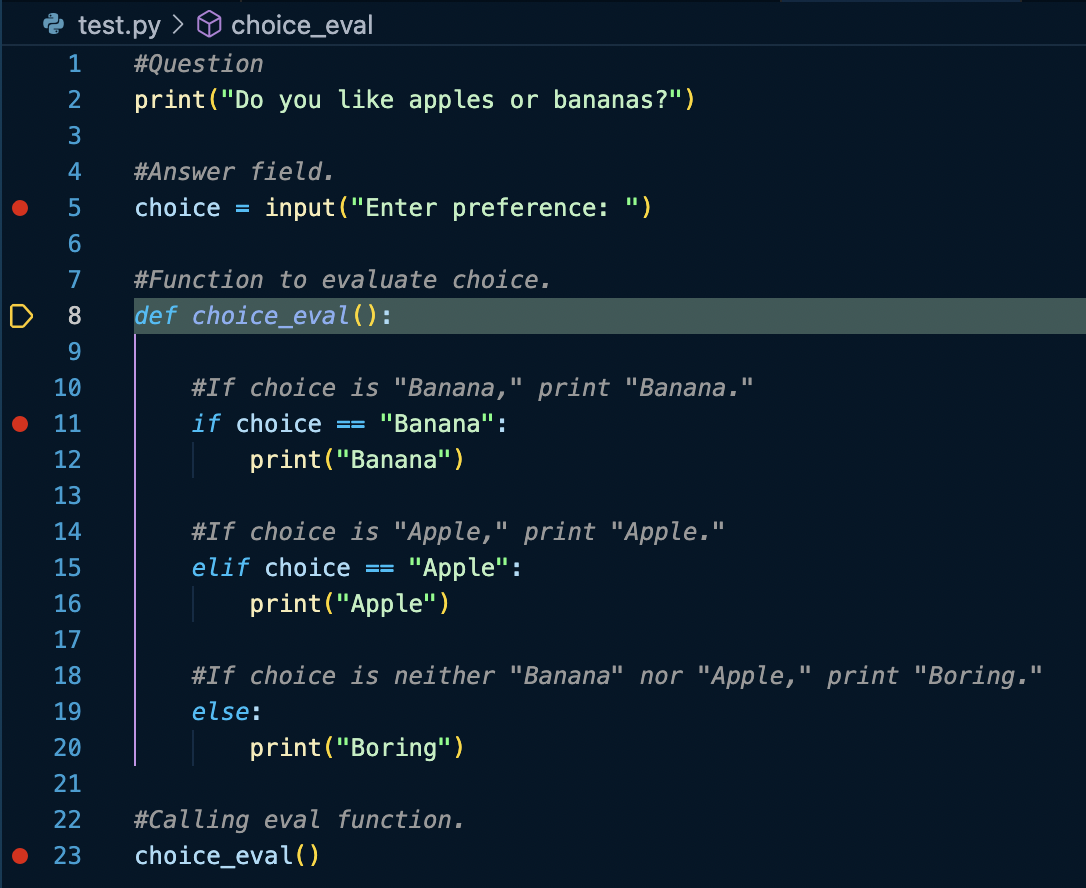
Task: Click the choice_eval symbol cube icon
Action: click(x=209, y=24)
